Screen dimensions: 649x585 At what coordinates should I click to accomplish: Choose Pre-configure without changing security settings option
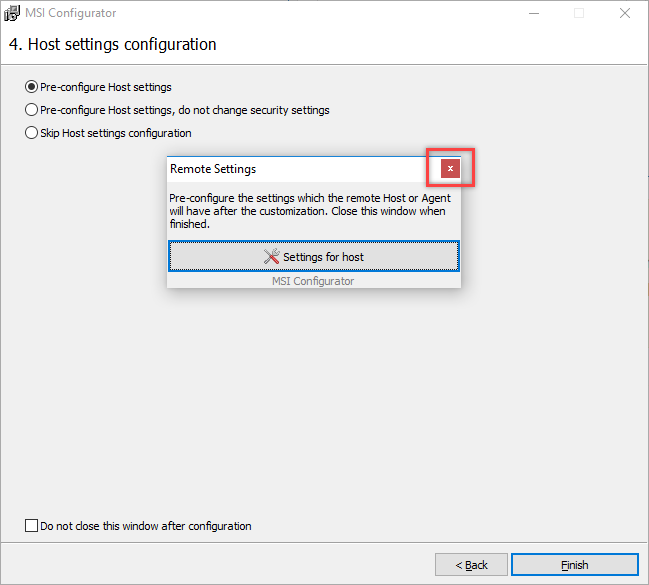(31, 110)
